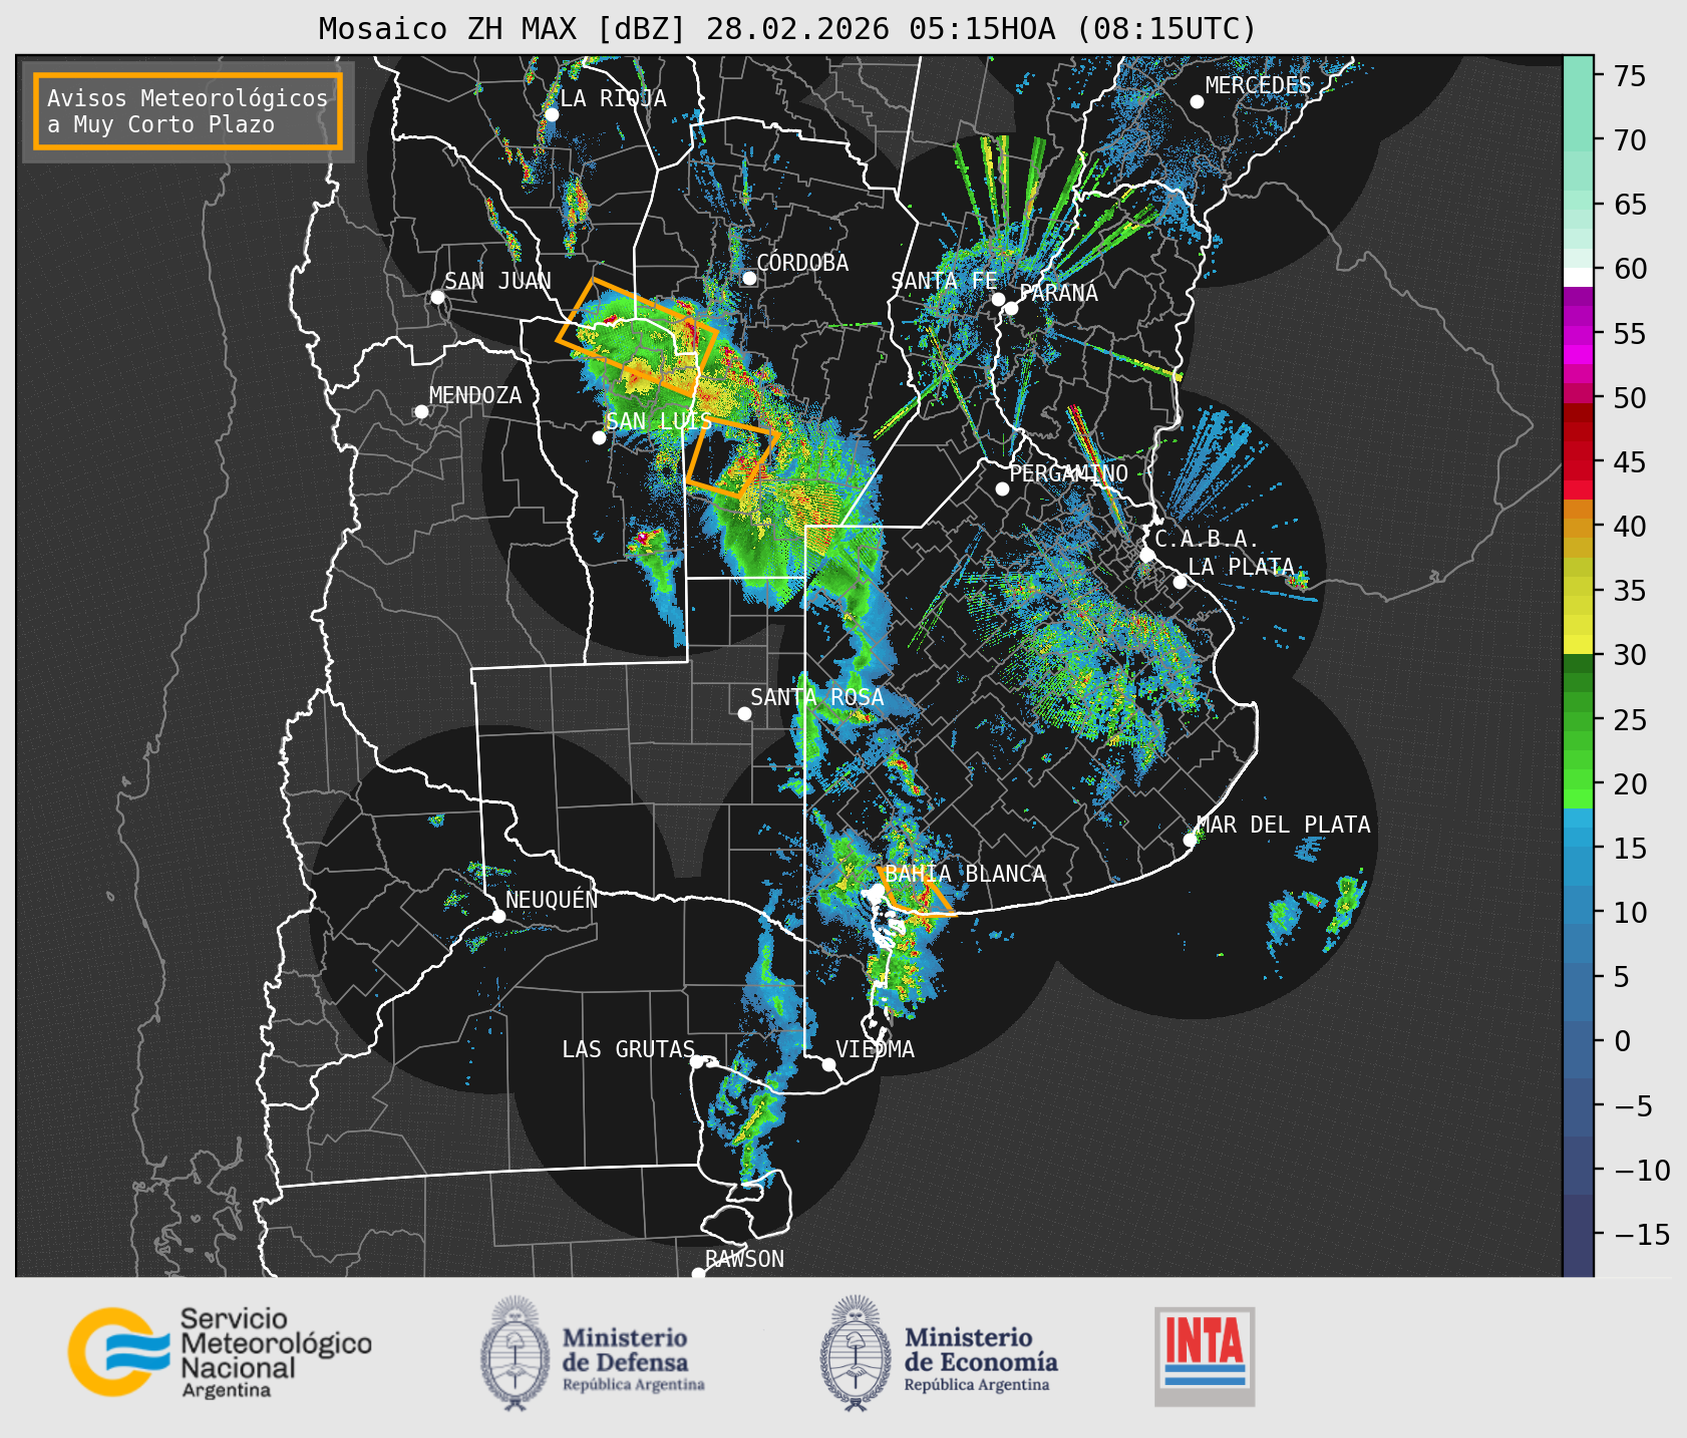Click the MERCEDES label

click(x=1258, y=85)
